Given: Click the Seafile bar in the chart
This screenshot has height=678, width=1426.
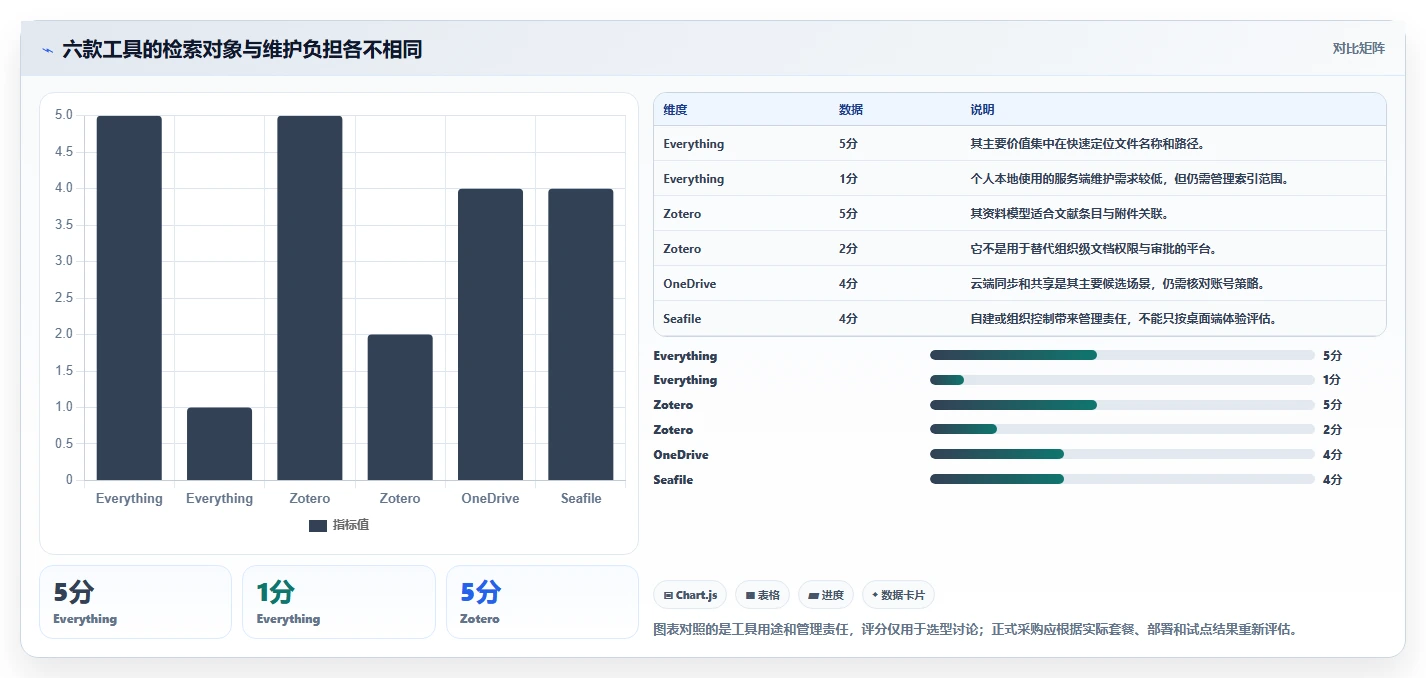Looking at the screenshot, I should pyautogui.click(x=581, y=334).
